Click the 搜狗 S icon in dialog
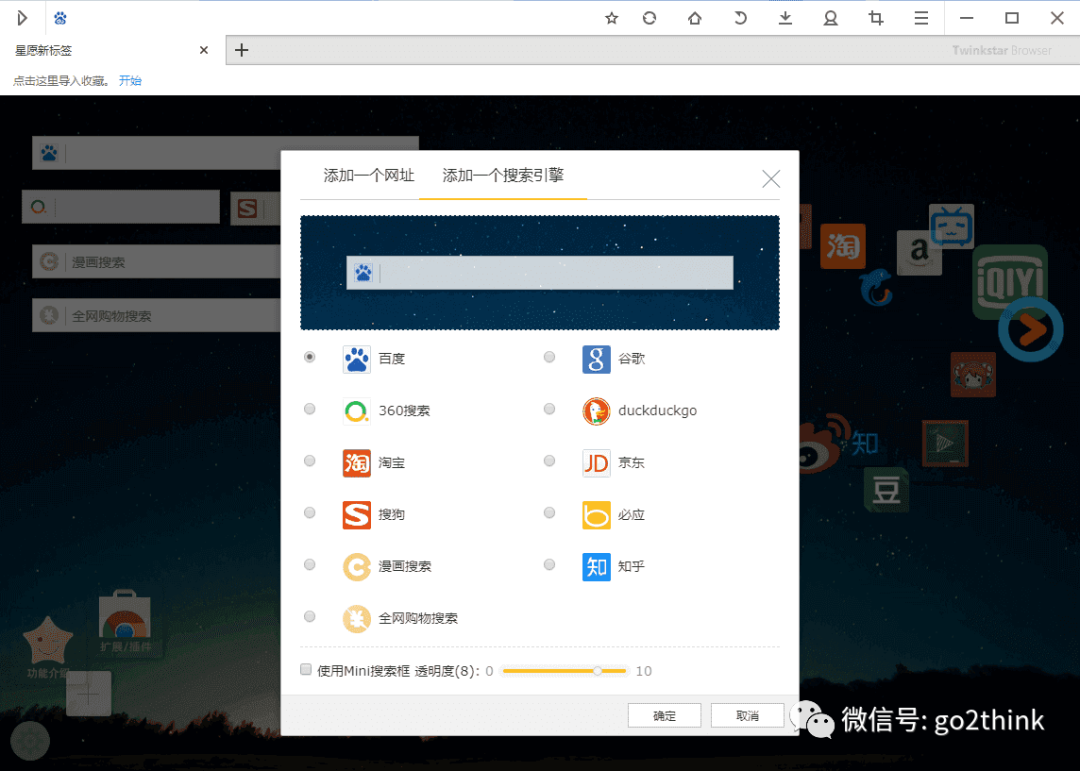The width and height of the screenshot is (1080, 771). (x=357, y=515)
